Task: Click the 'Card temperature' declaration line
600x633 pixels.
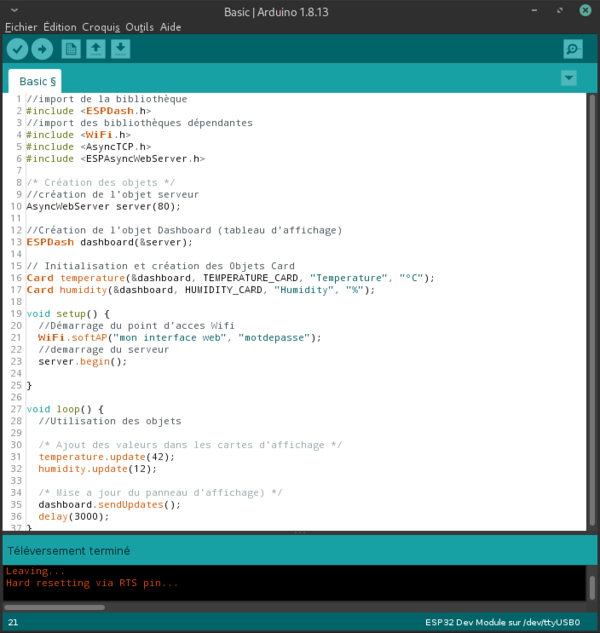Action: (231, 278)
